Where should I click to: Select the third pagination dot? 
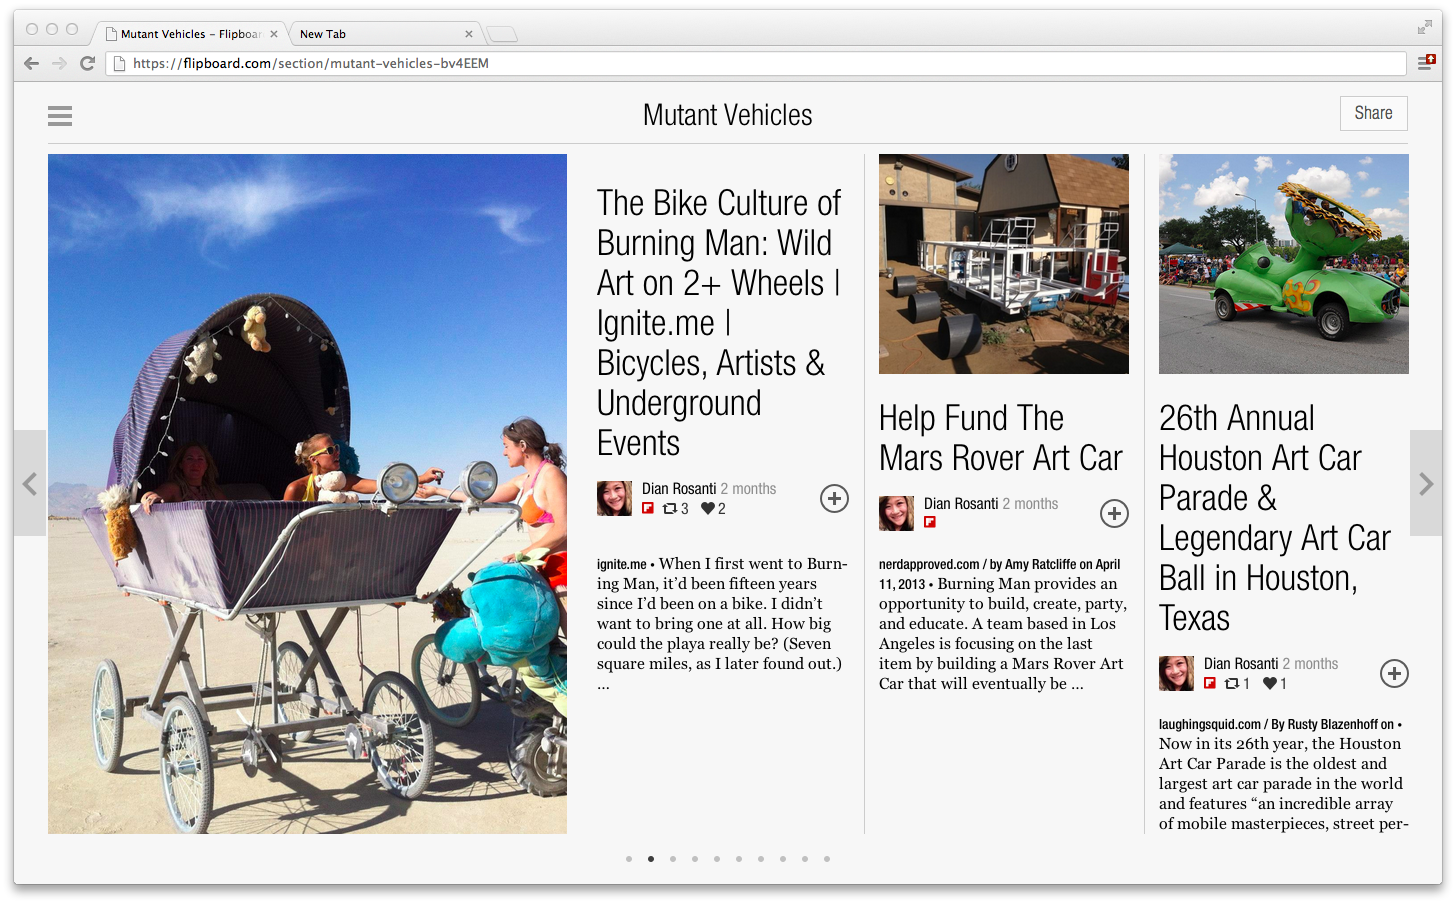(673, 859)
